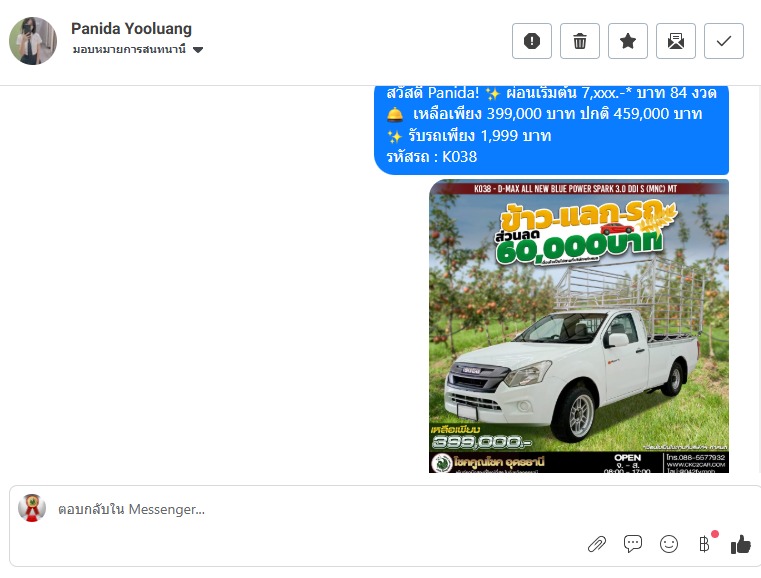Viewport: 761px width, 578px height.
Task: Expand the มอบหมายการสนทนานี้ dropdown
Action: coord(138,50)
